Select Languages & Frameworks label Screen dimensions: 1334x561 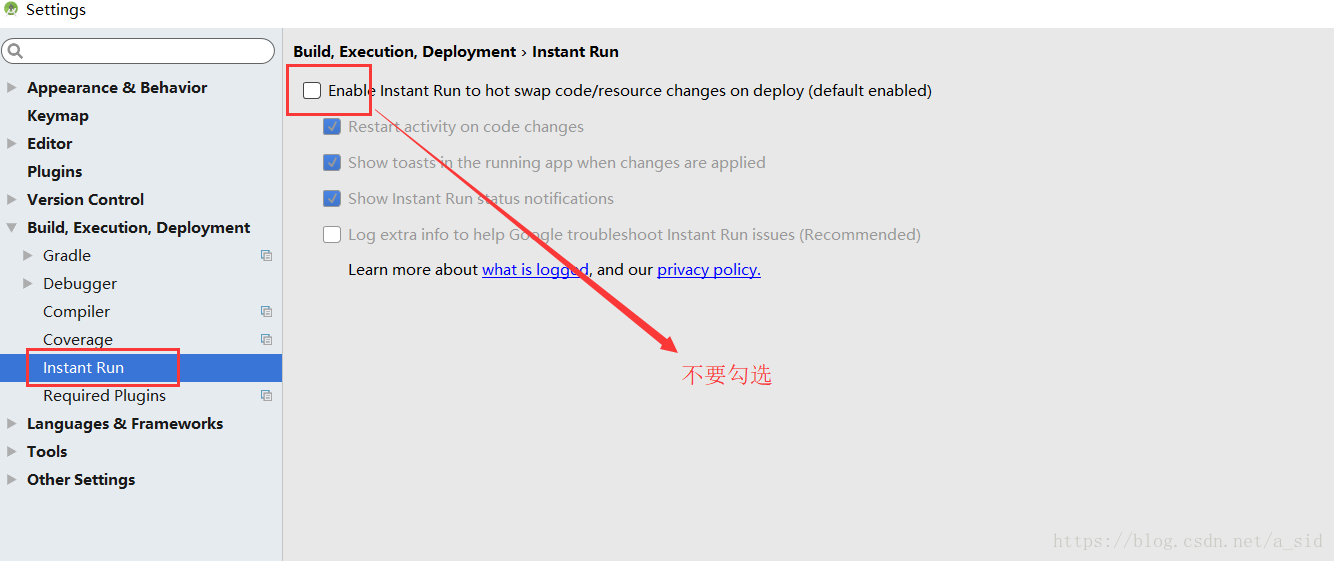pyautogui.click(x=125, y=424)
